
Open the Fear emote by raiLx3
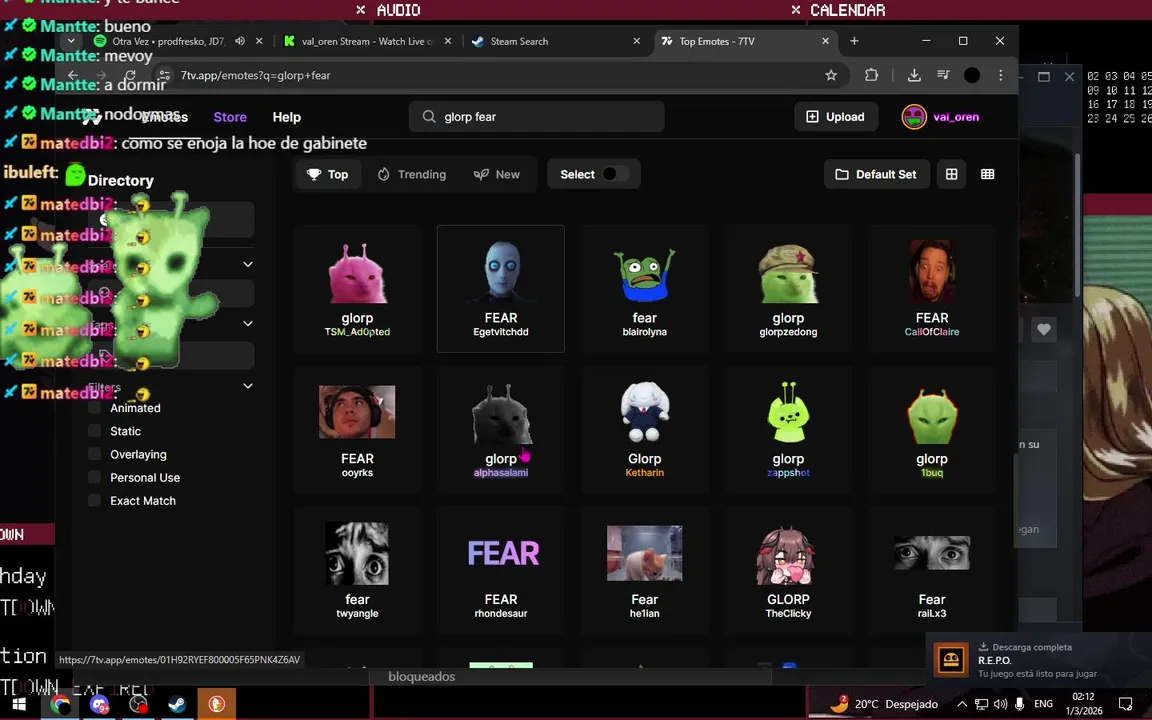[932, 571]
